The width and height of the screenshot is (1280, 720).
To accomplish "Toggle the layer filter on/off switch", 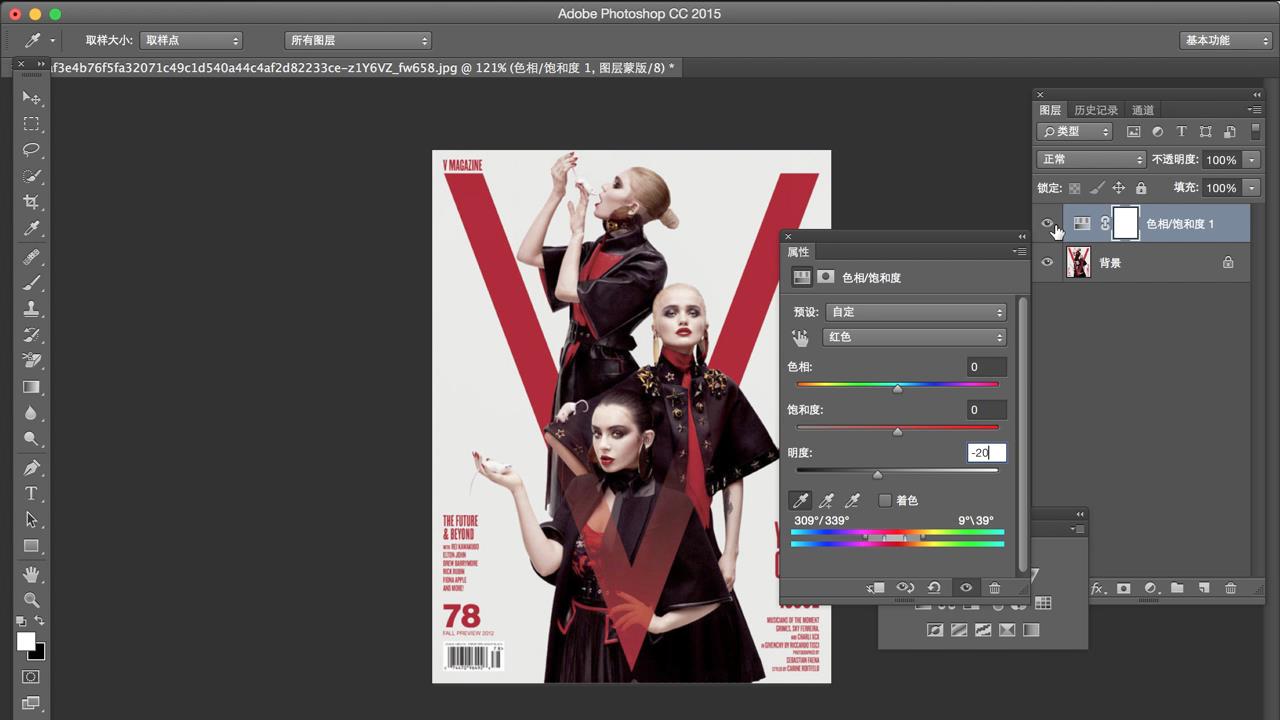I will click(1256, 131).
